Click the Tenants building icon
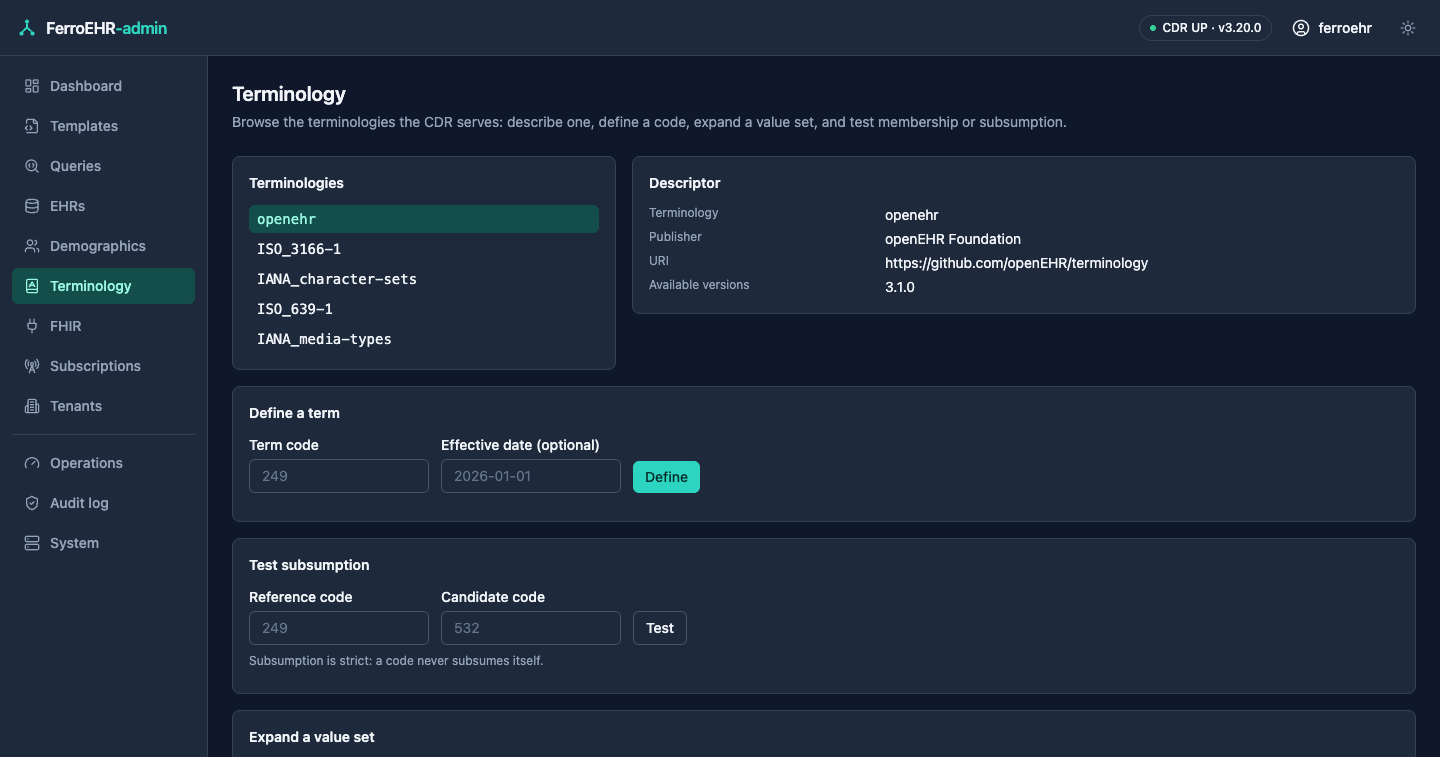 [32, 406]
